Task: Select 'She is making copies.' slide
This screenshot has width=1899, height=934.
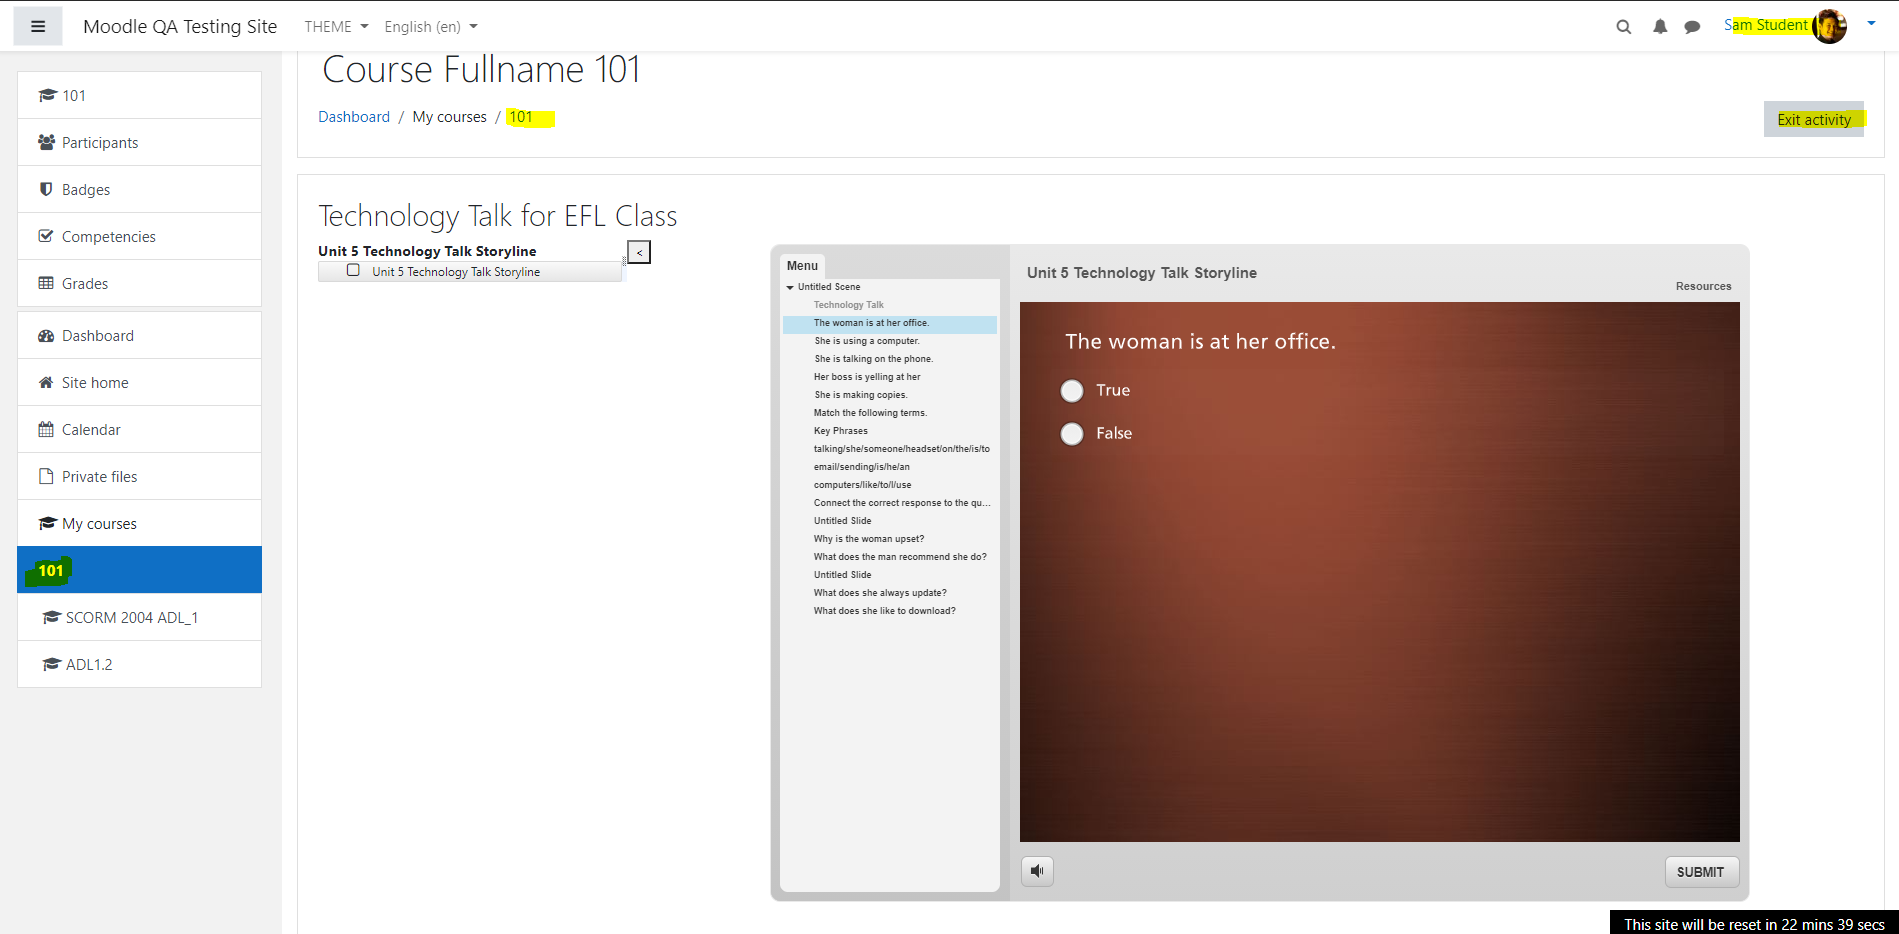Action: click(x=861, y=395)
